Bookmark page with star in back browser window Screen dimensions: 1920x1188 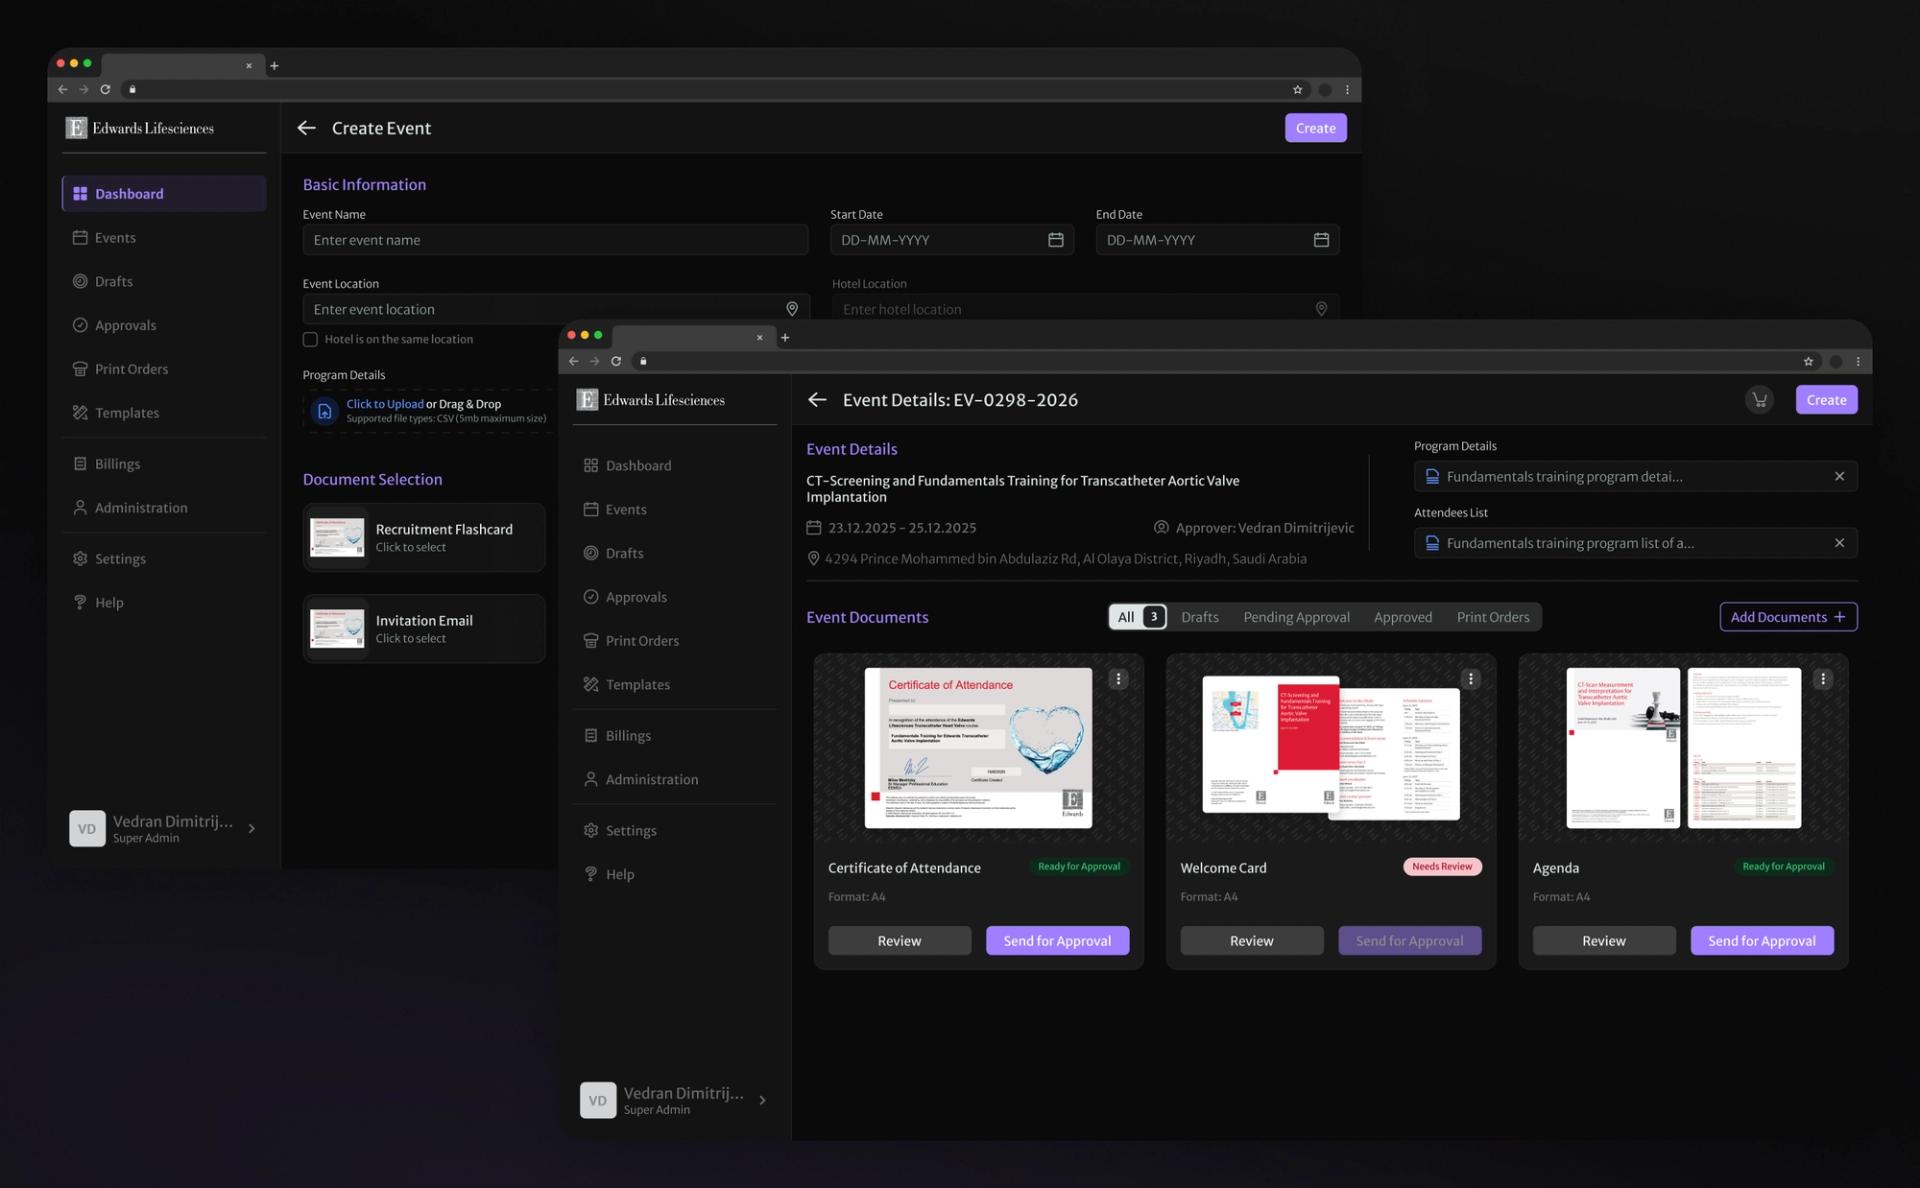click(x=1297, y=90)
